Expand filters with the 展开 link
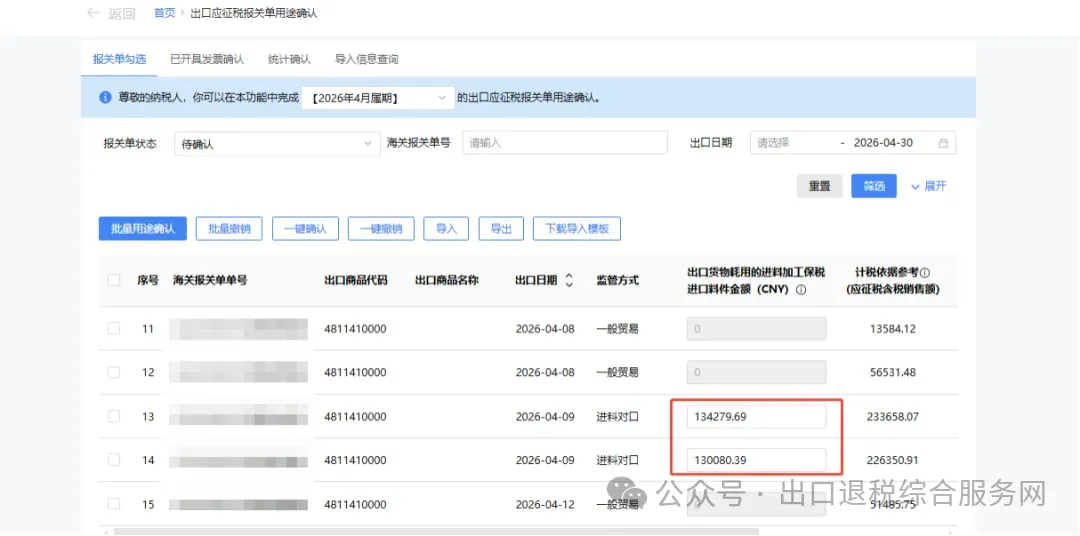Viewport: 1080px width, 536px height. coord(928,186)
